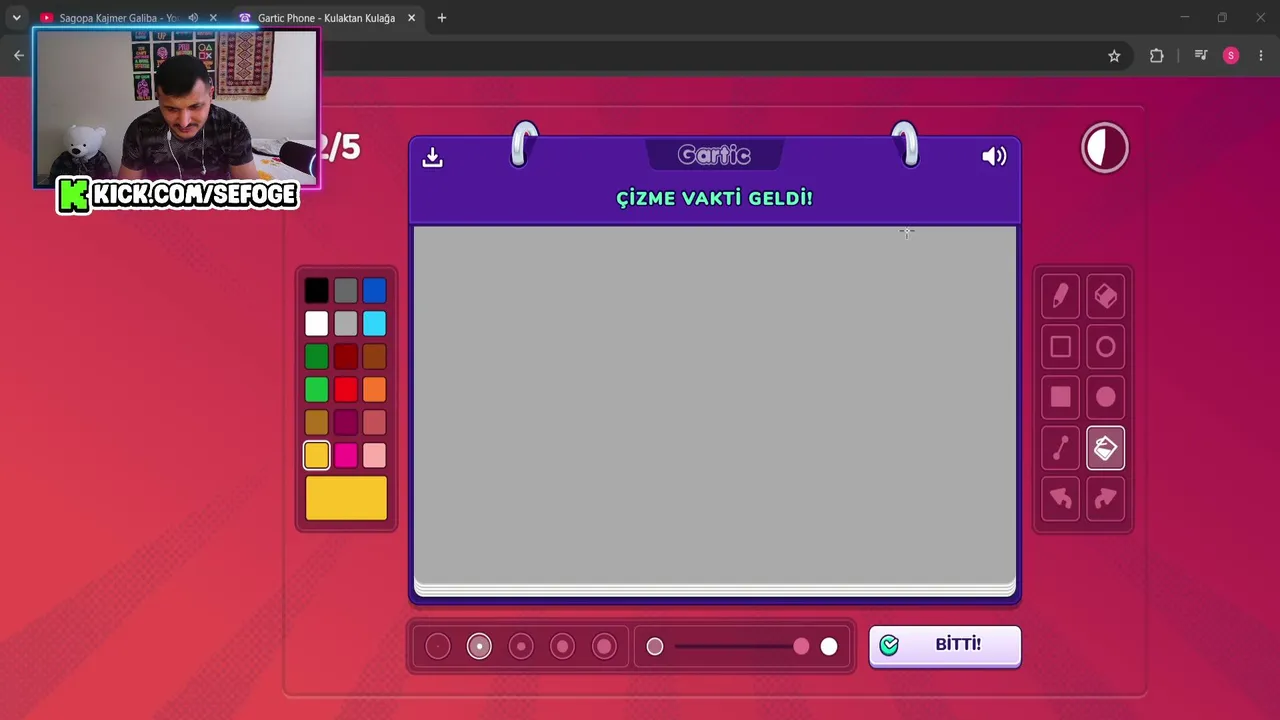Open the Chrome three-dot menu
This screenshot has height=720, width=1280.
pos(1261,56)
